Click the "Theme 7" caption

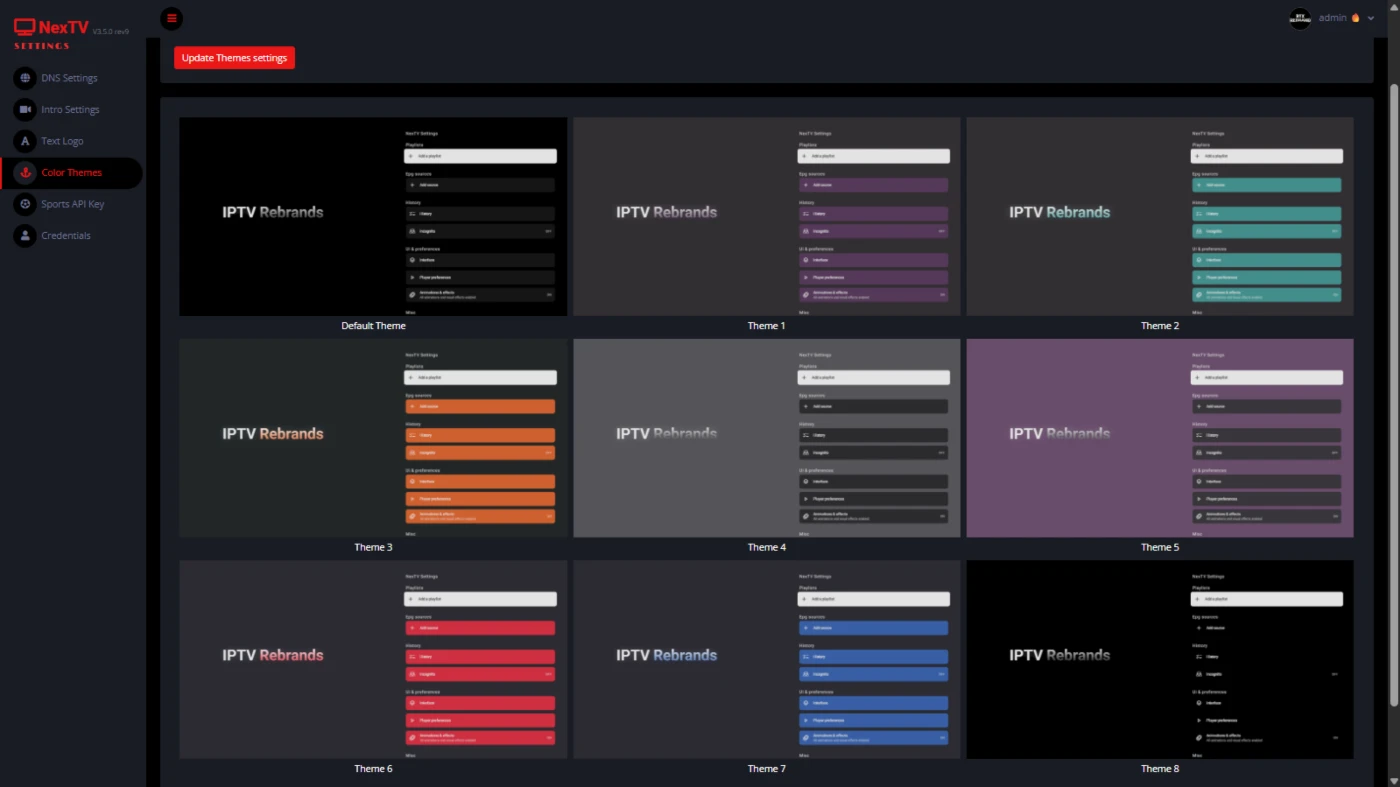coord(767,769)
